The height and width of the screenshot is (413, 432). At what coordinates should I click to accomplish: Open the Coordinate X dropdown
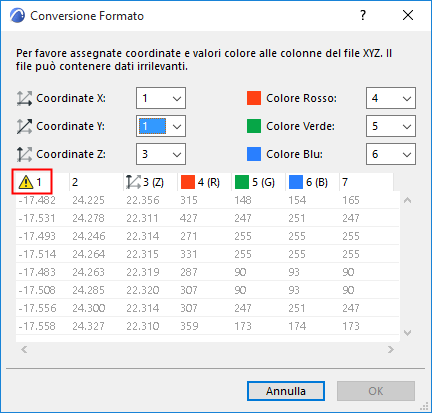[161, 98]
